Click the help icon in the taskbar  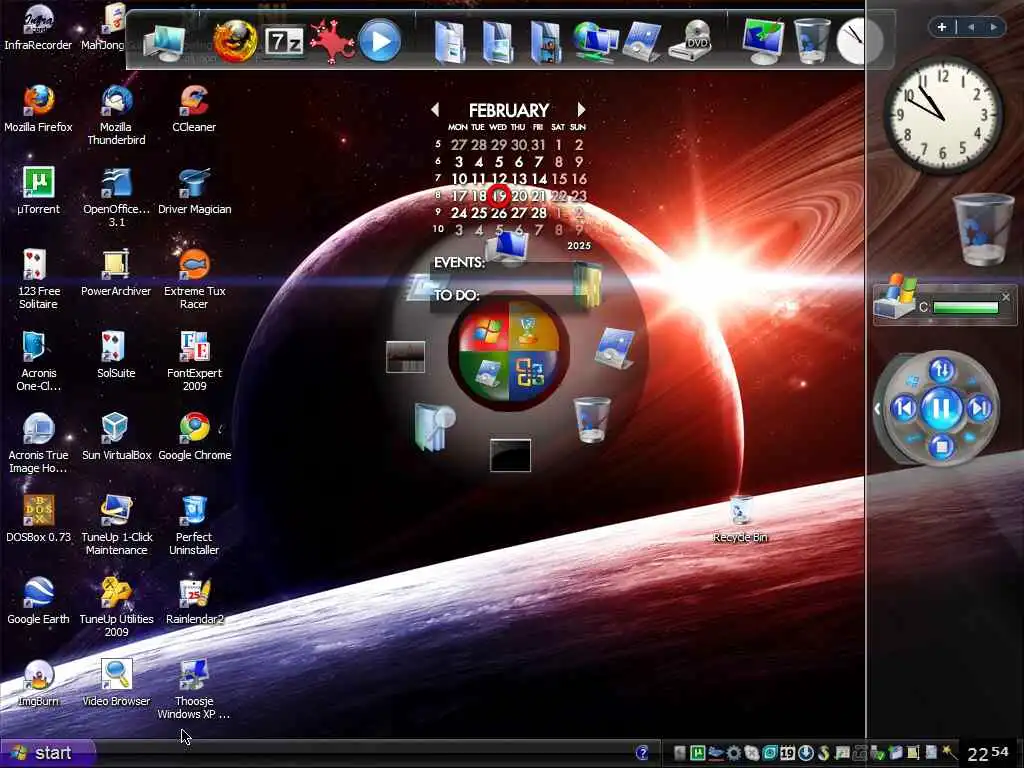coord(642,753)
